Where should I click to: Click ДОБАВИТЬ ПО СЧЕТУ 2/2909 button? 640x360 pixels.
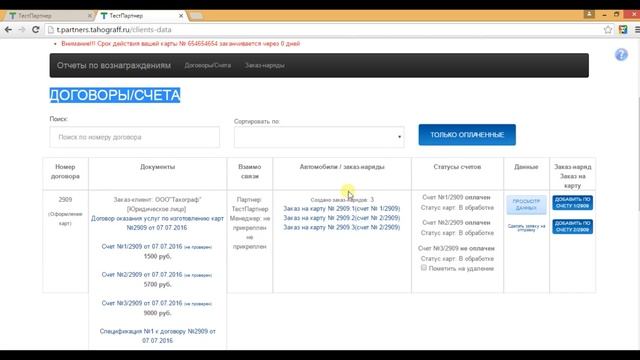[x=572, y=227]
